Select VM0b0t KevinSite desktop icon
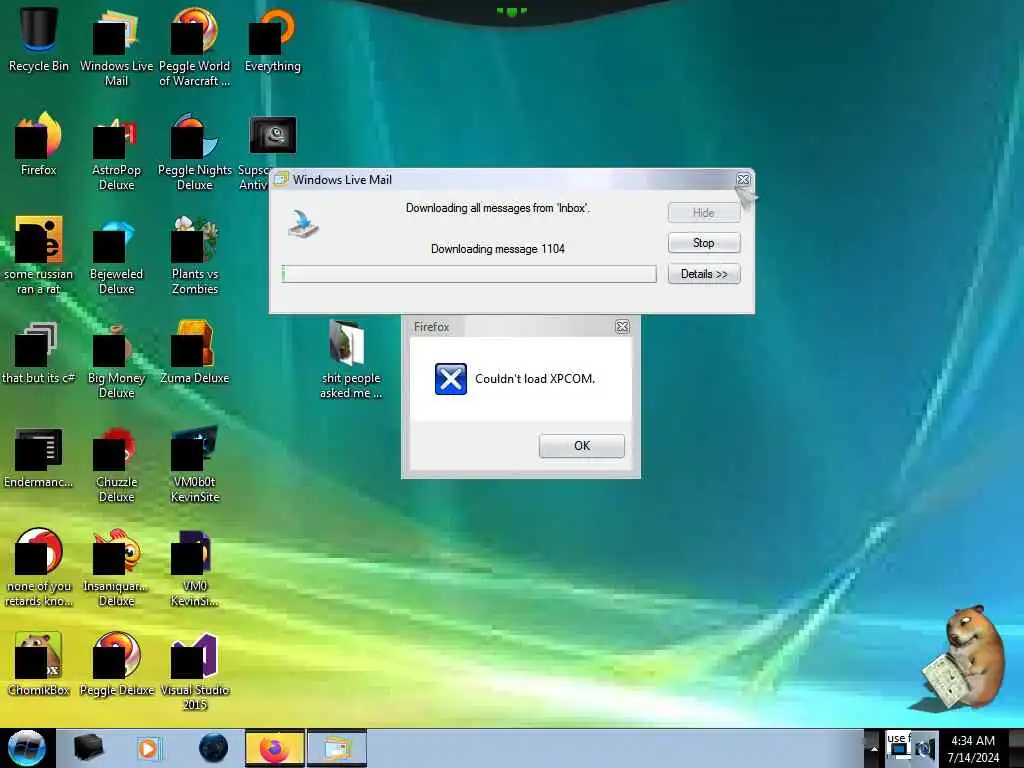Image resolution: width=1024 pixels, height=768 pixels. (x=195, y=464)
